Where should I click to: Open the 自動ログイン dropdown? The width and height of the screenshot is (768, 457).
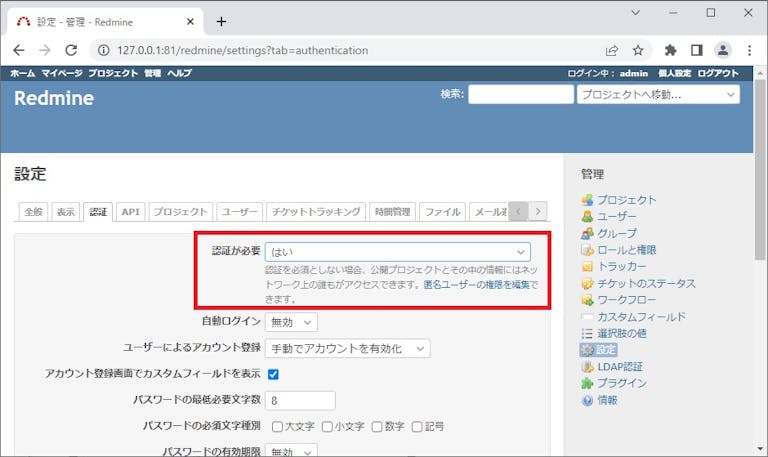(x=291, y=322)
